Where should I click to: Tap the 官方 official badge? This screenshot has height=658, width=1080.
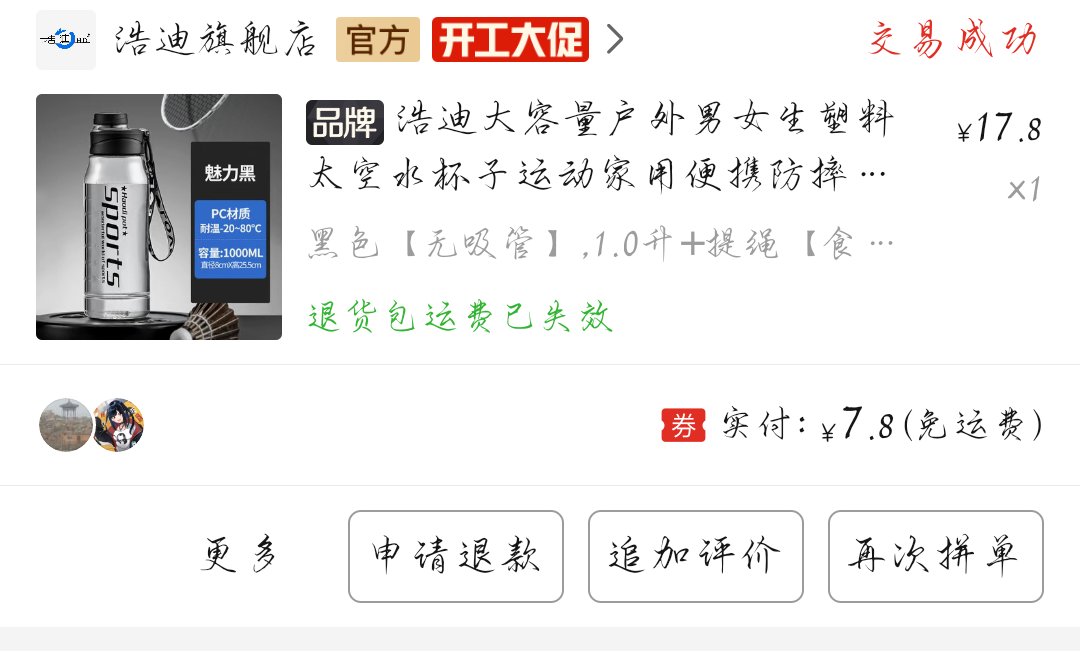[x=378, y=39]
